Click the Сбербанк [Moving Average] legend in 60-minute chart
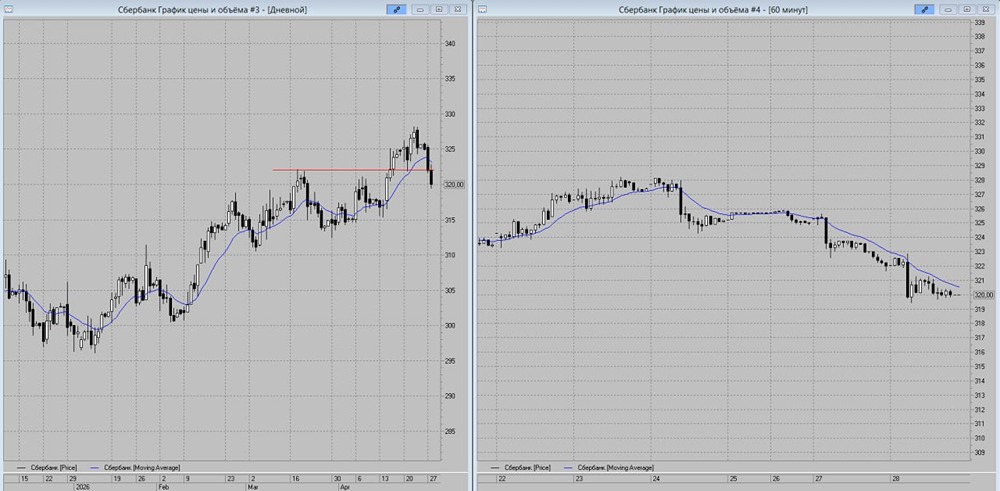1000x491 pixels. point(609,468)
